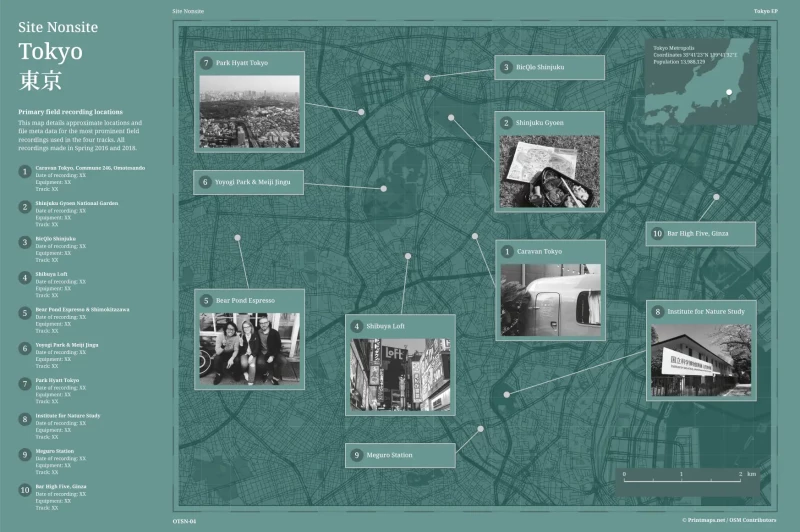Click the kilometer scale bar on map

pos(682,480)
